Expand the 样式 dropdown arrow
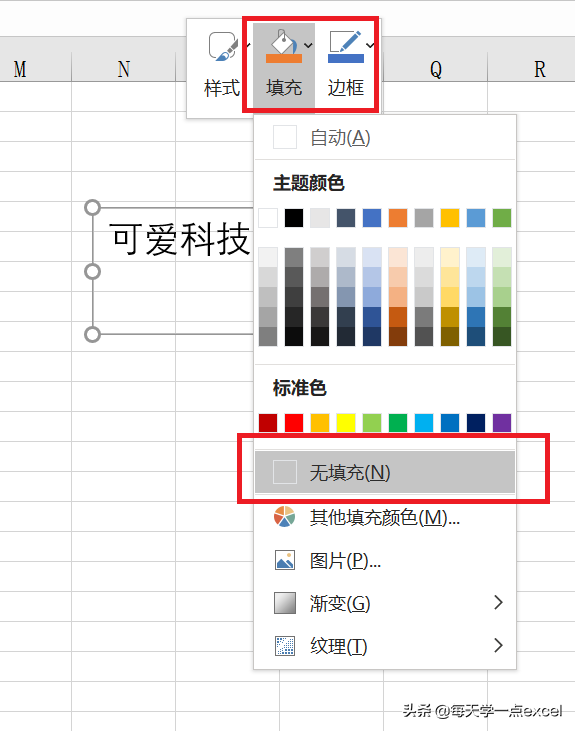The height and width of the screenshot is (731, 575). 248,45
